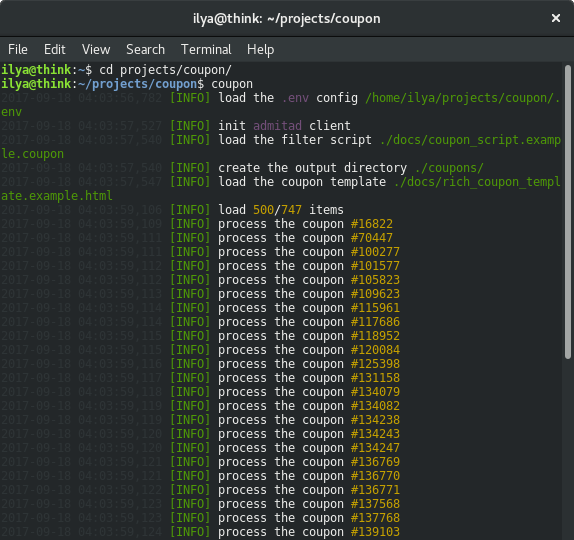574x540 pixels.
Task: Open the Edit menu
Action: (x=55, y=49)
